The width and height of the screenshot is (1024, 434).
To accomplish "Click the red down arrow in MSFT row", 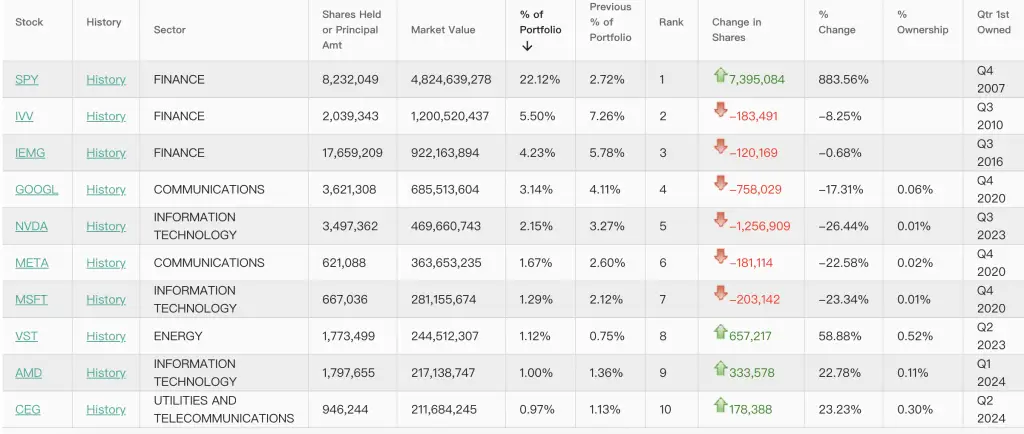I will click(x=720, y=294).
